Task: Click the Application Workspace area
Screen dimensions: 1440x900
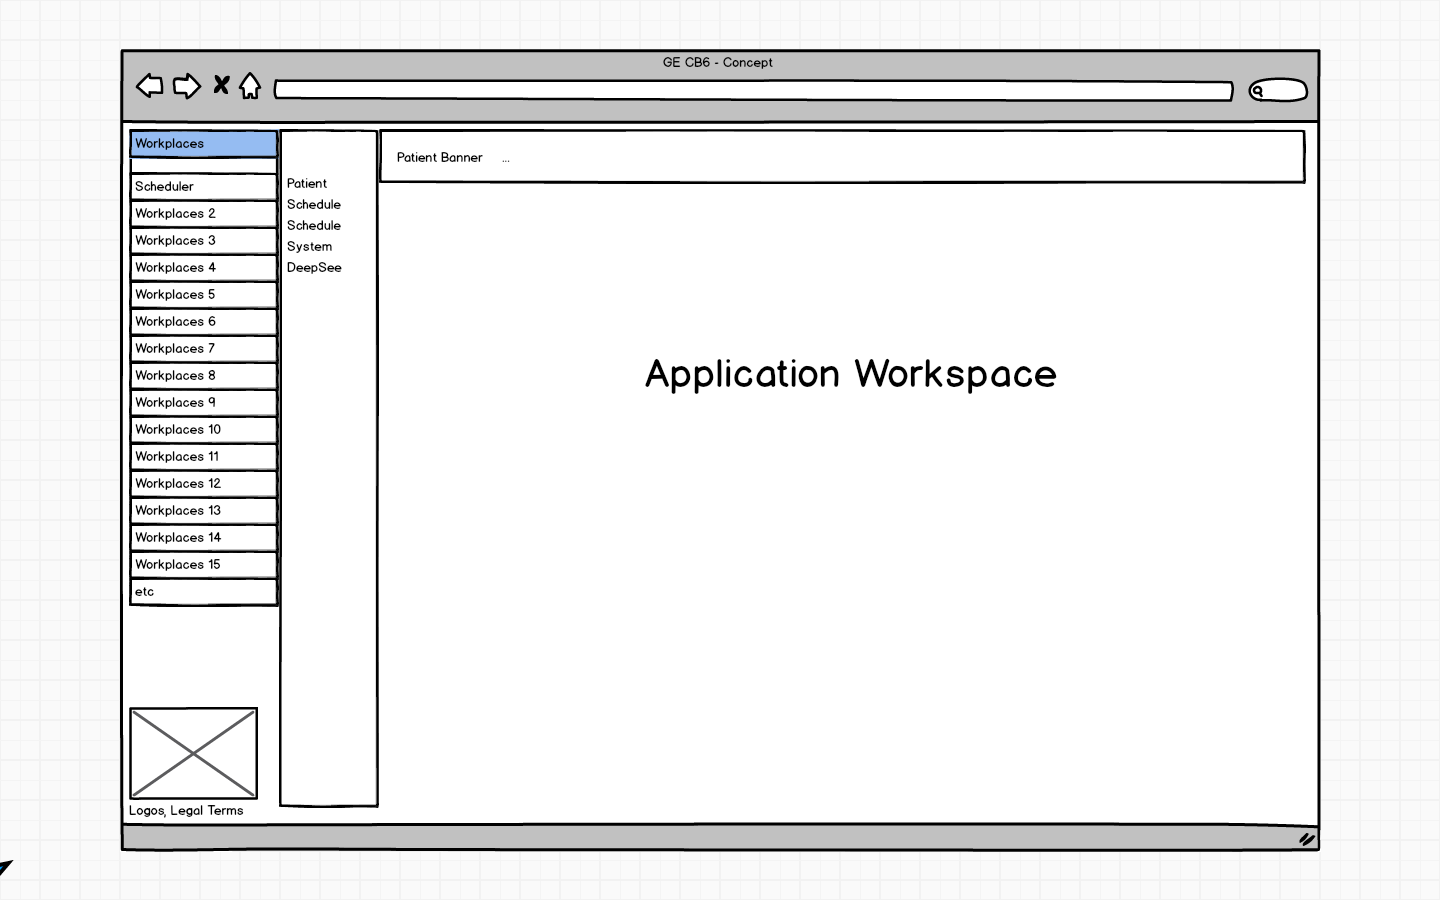Action: tap(851, 375)
